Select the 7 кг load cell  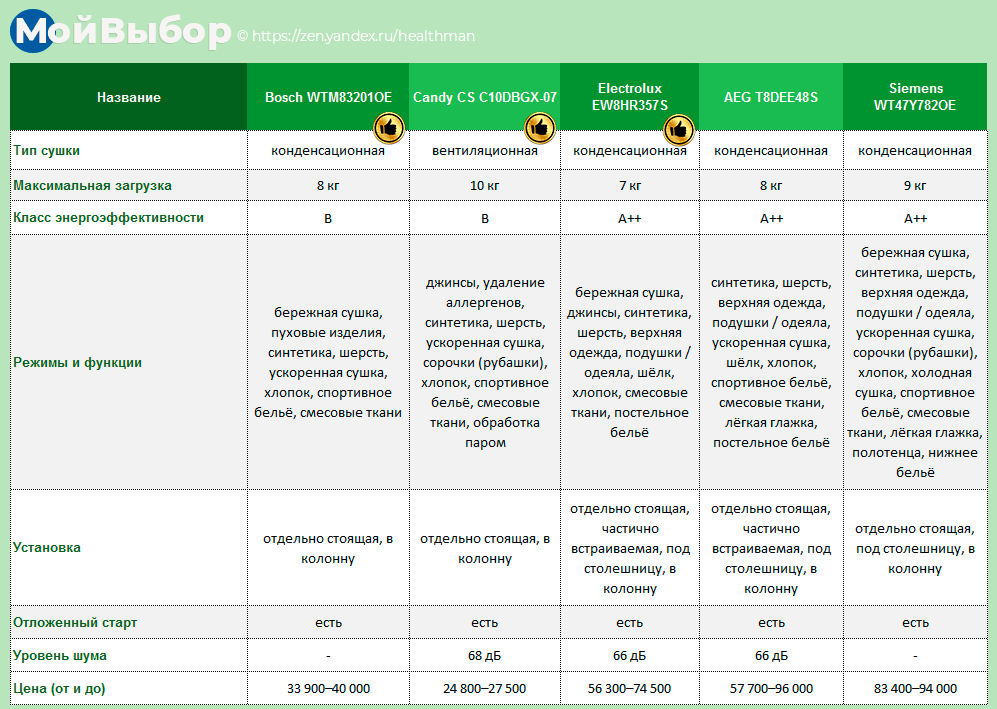629,186
